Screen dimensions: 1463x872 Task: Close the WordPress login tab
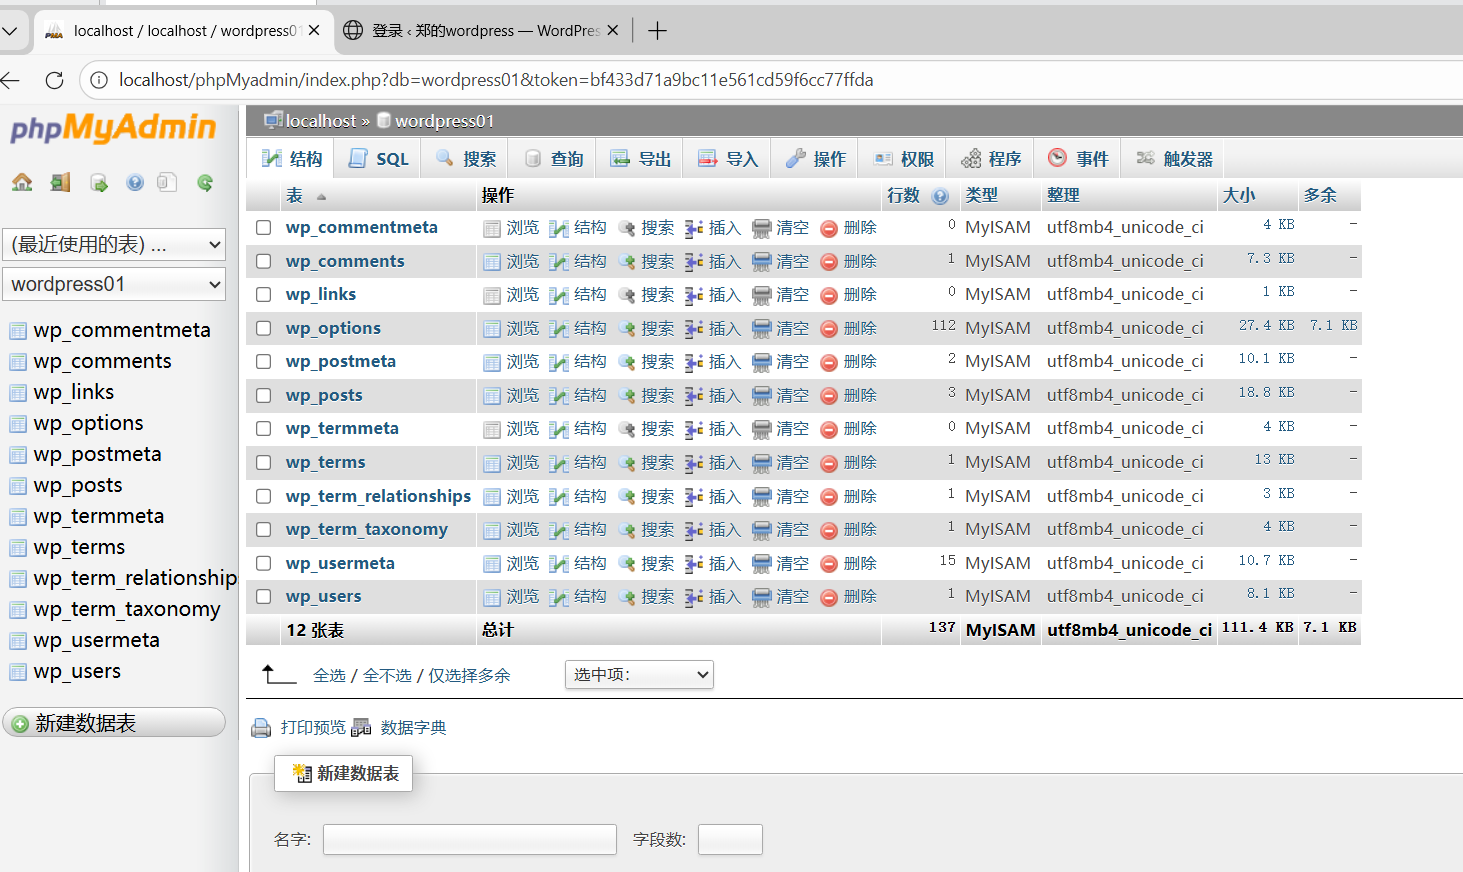613,31
